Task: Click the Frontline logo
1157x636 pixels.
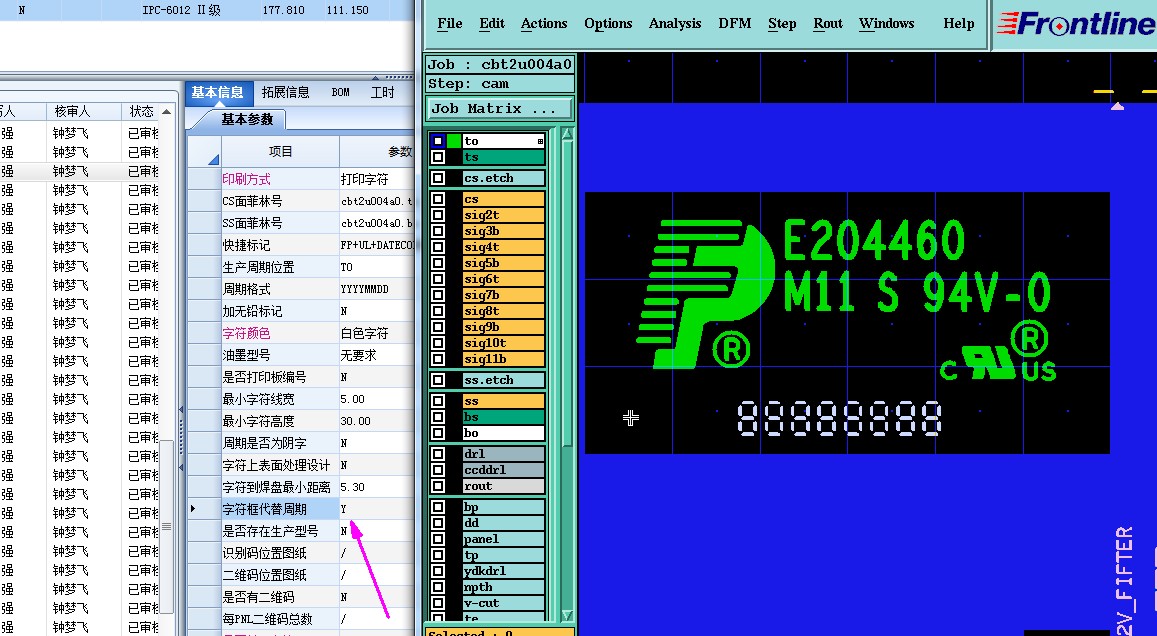Action: coord(1076,23)
